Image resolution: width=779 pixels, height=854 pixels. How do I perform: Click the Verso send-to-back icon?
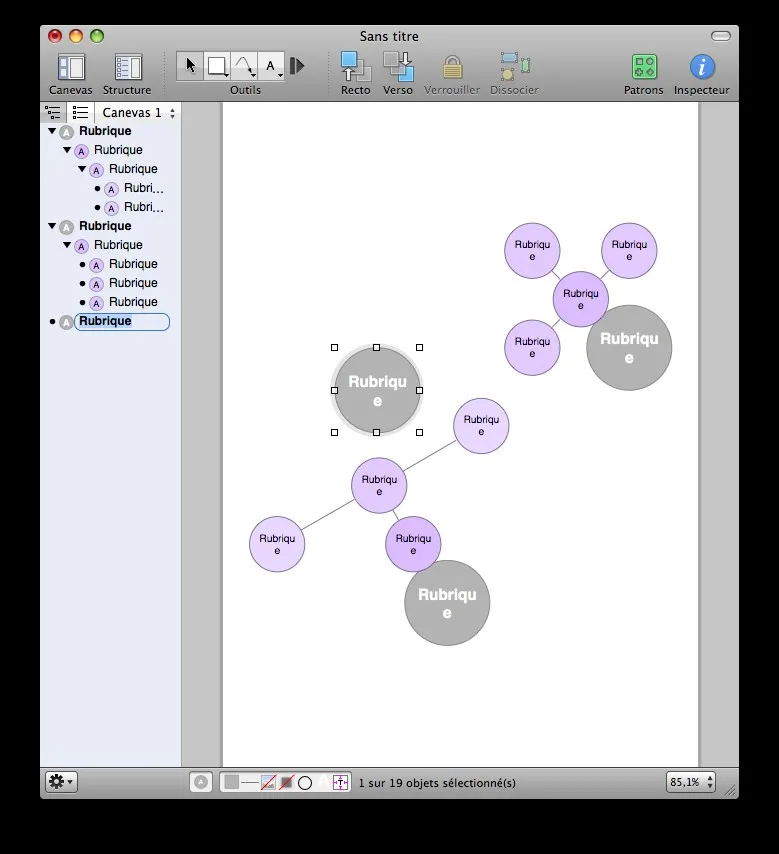pyautogui.click(x=398, y=66)
